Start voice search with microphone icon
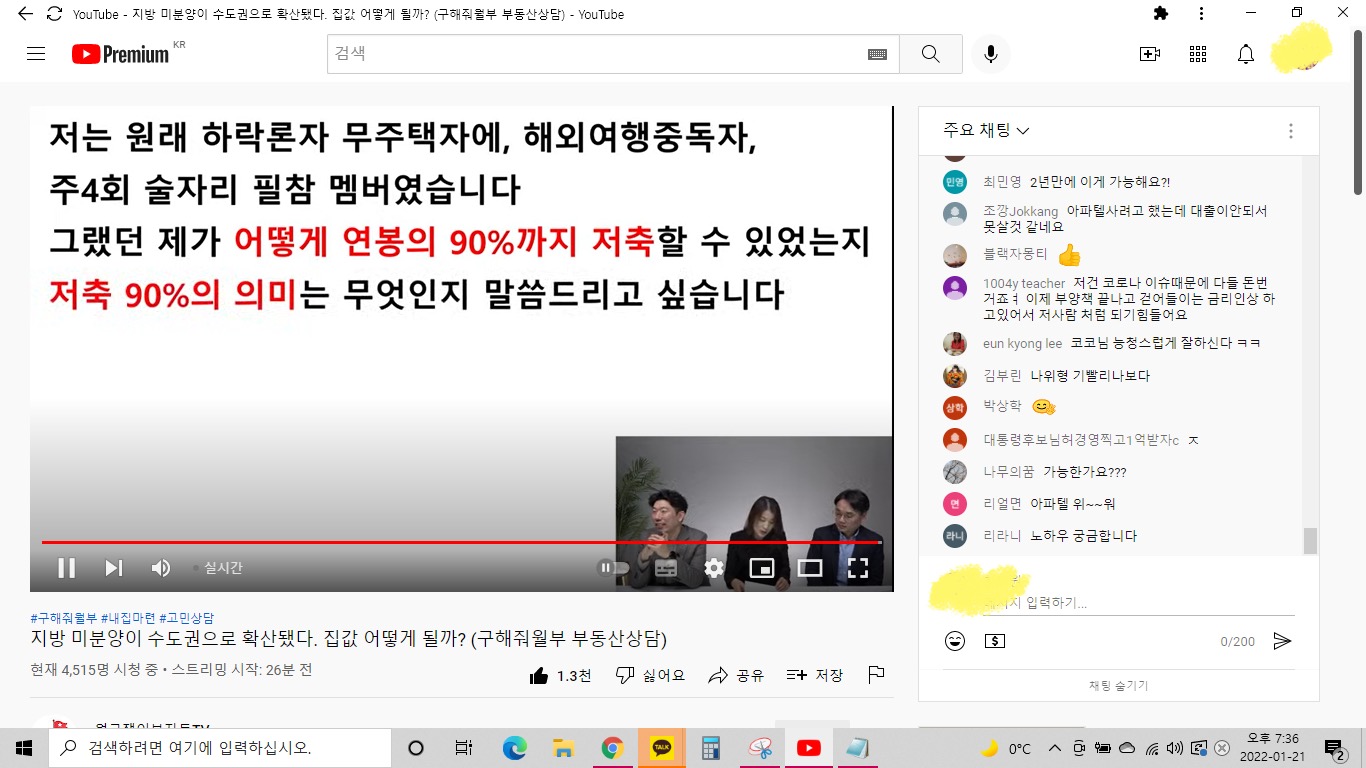This screenshot has width=1366, height=768. 990,54
